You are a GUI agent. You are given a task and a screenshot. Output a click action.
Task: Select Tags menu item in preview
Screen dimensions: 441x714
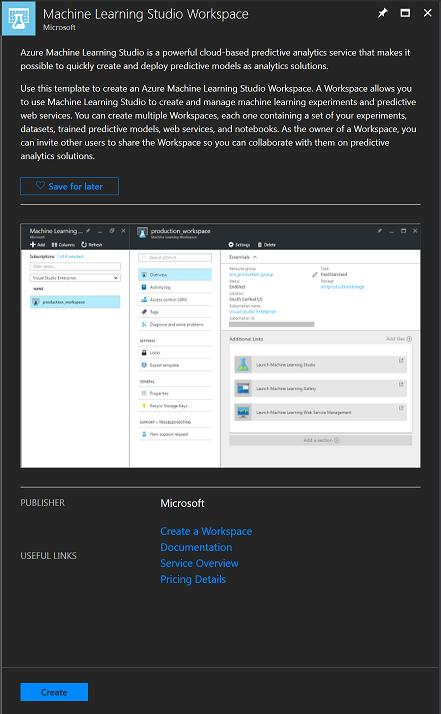175,312
